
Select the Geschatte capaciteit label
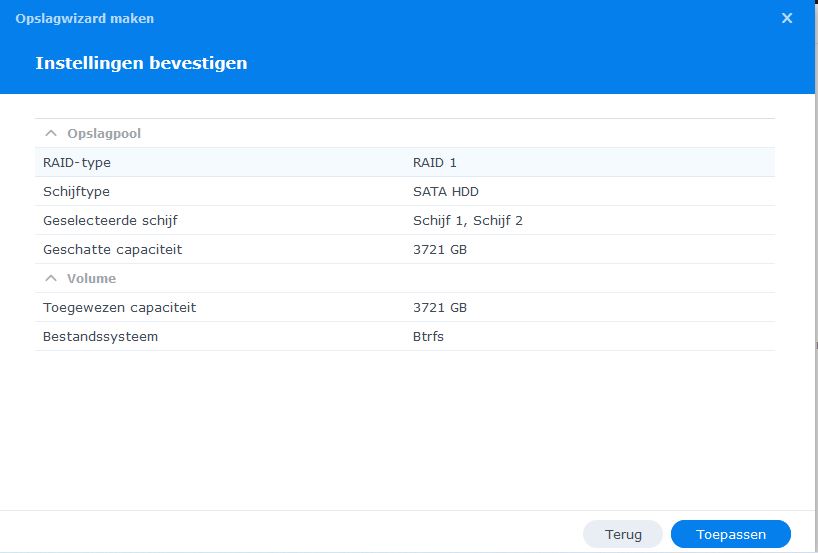pos(112,249)
